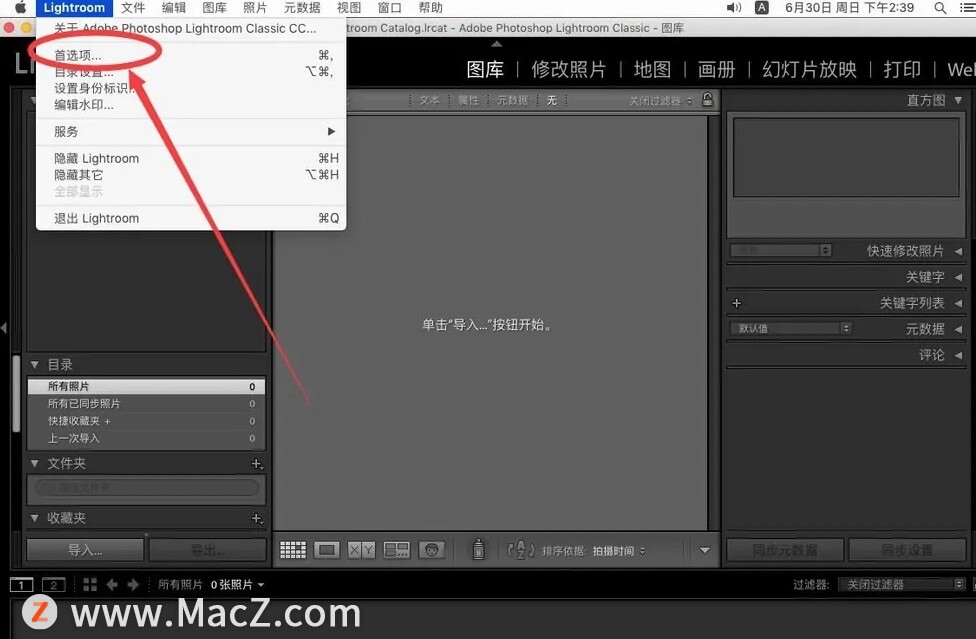Select 所有已同步照片 in catalog
976x639 pixels.
point(146,403)
